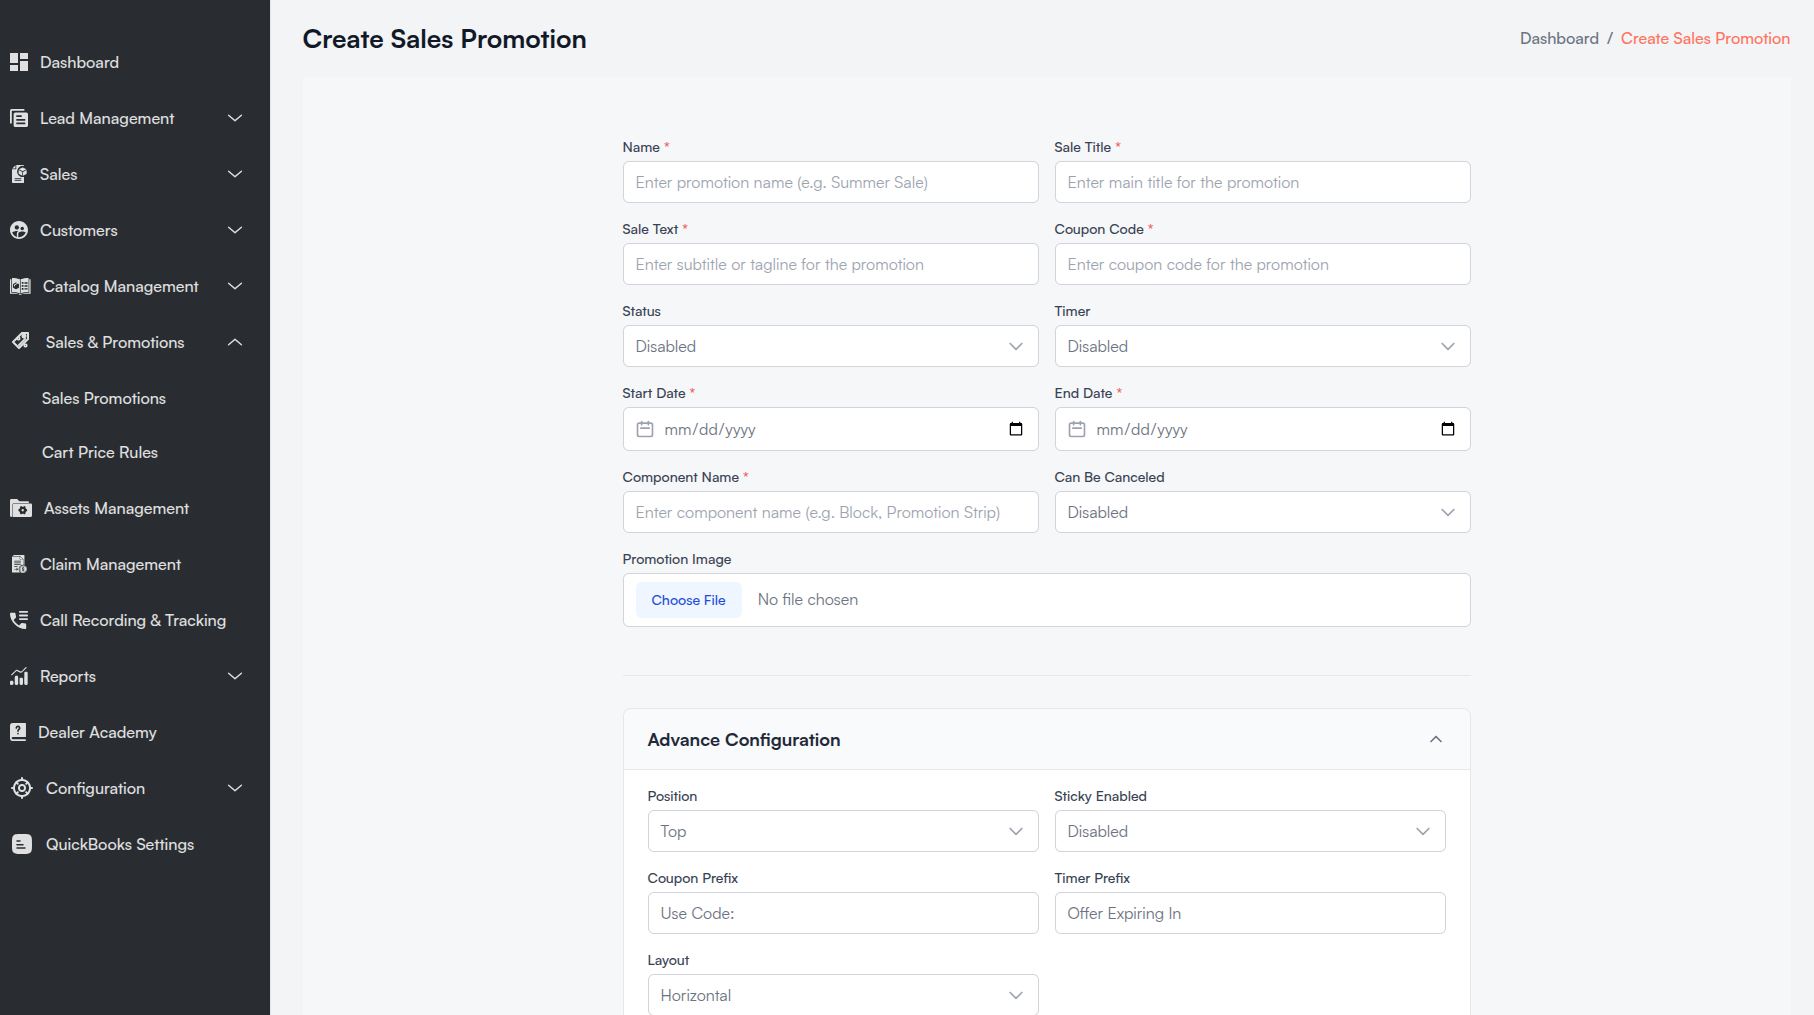Expand the Lead Management menu chevron

click(235, 118)
